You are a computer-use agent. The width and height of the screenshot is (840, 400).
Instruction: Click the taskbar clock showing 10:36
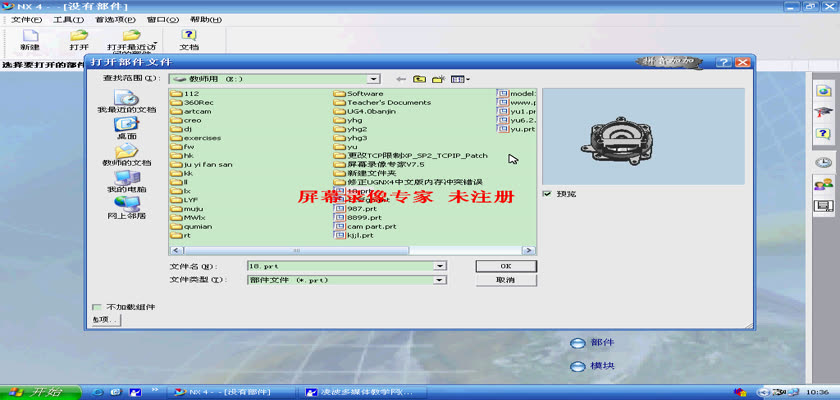coord(820,393)
